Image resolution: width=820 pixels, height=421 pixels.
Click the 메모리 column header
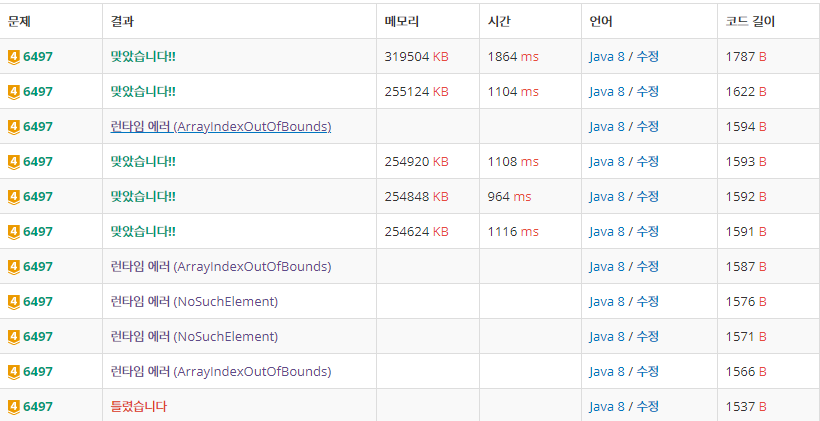(x=402, y=21)
